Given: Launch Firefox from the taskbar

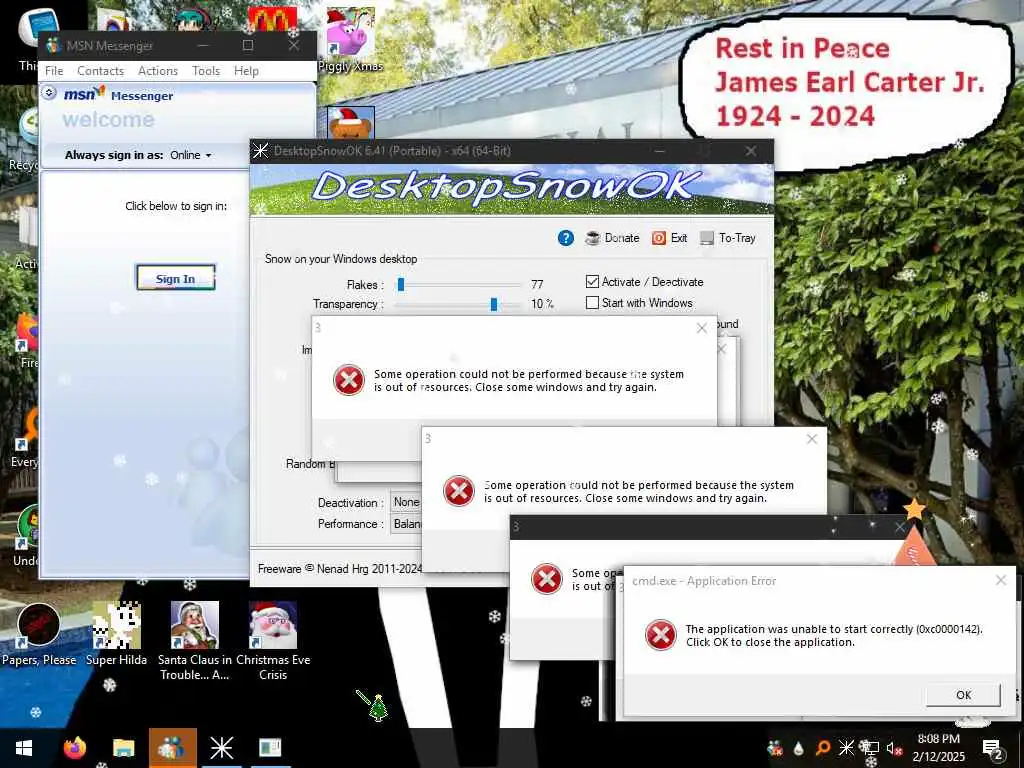Looking at the screenshot, I should pyautogui.click(x=74, y=748).
